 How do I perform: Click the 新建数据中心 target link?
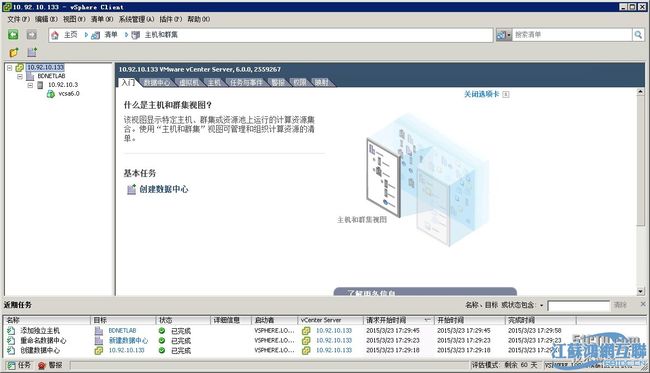pyautogui.click(x=128, y=341)
